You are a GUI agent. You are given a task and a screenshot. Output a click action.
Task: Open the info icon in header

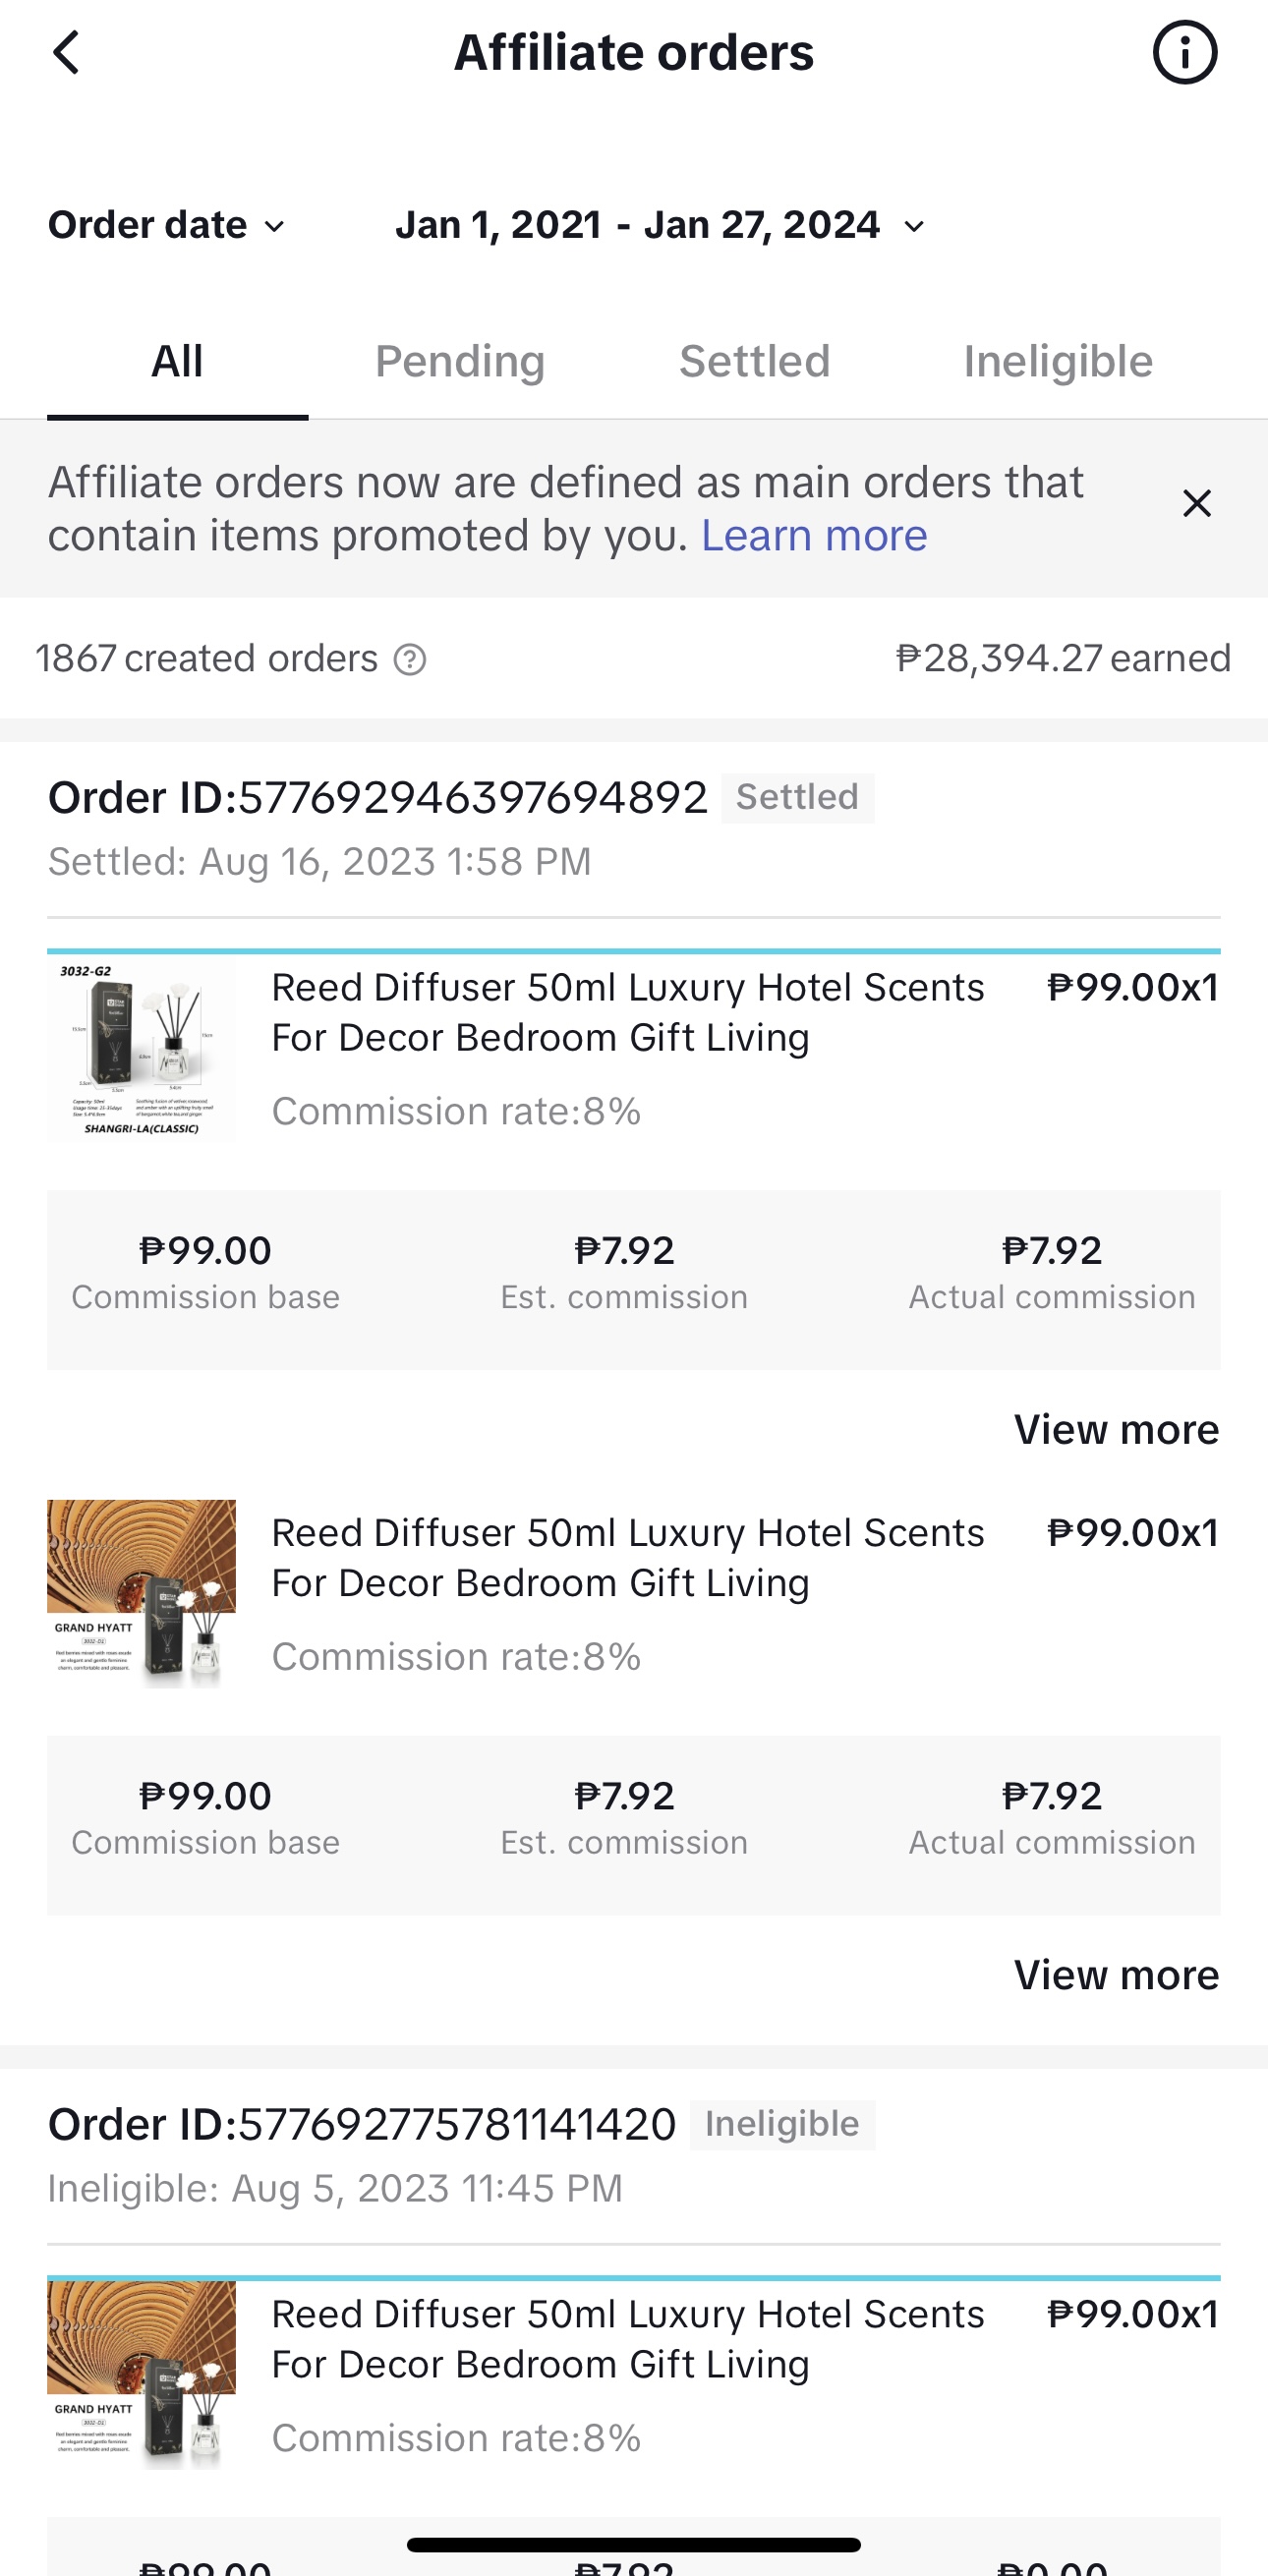pyautogui.click(x=1184, y=53)
